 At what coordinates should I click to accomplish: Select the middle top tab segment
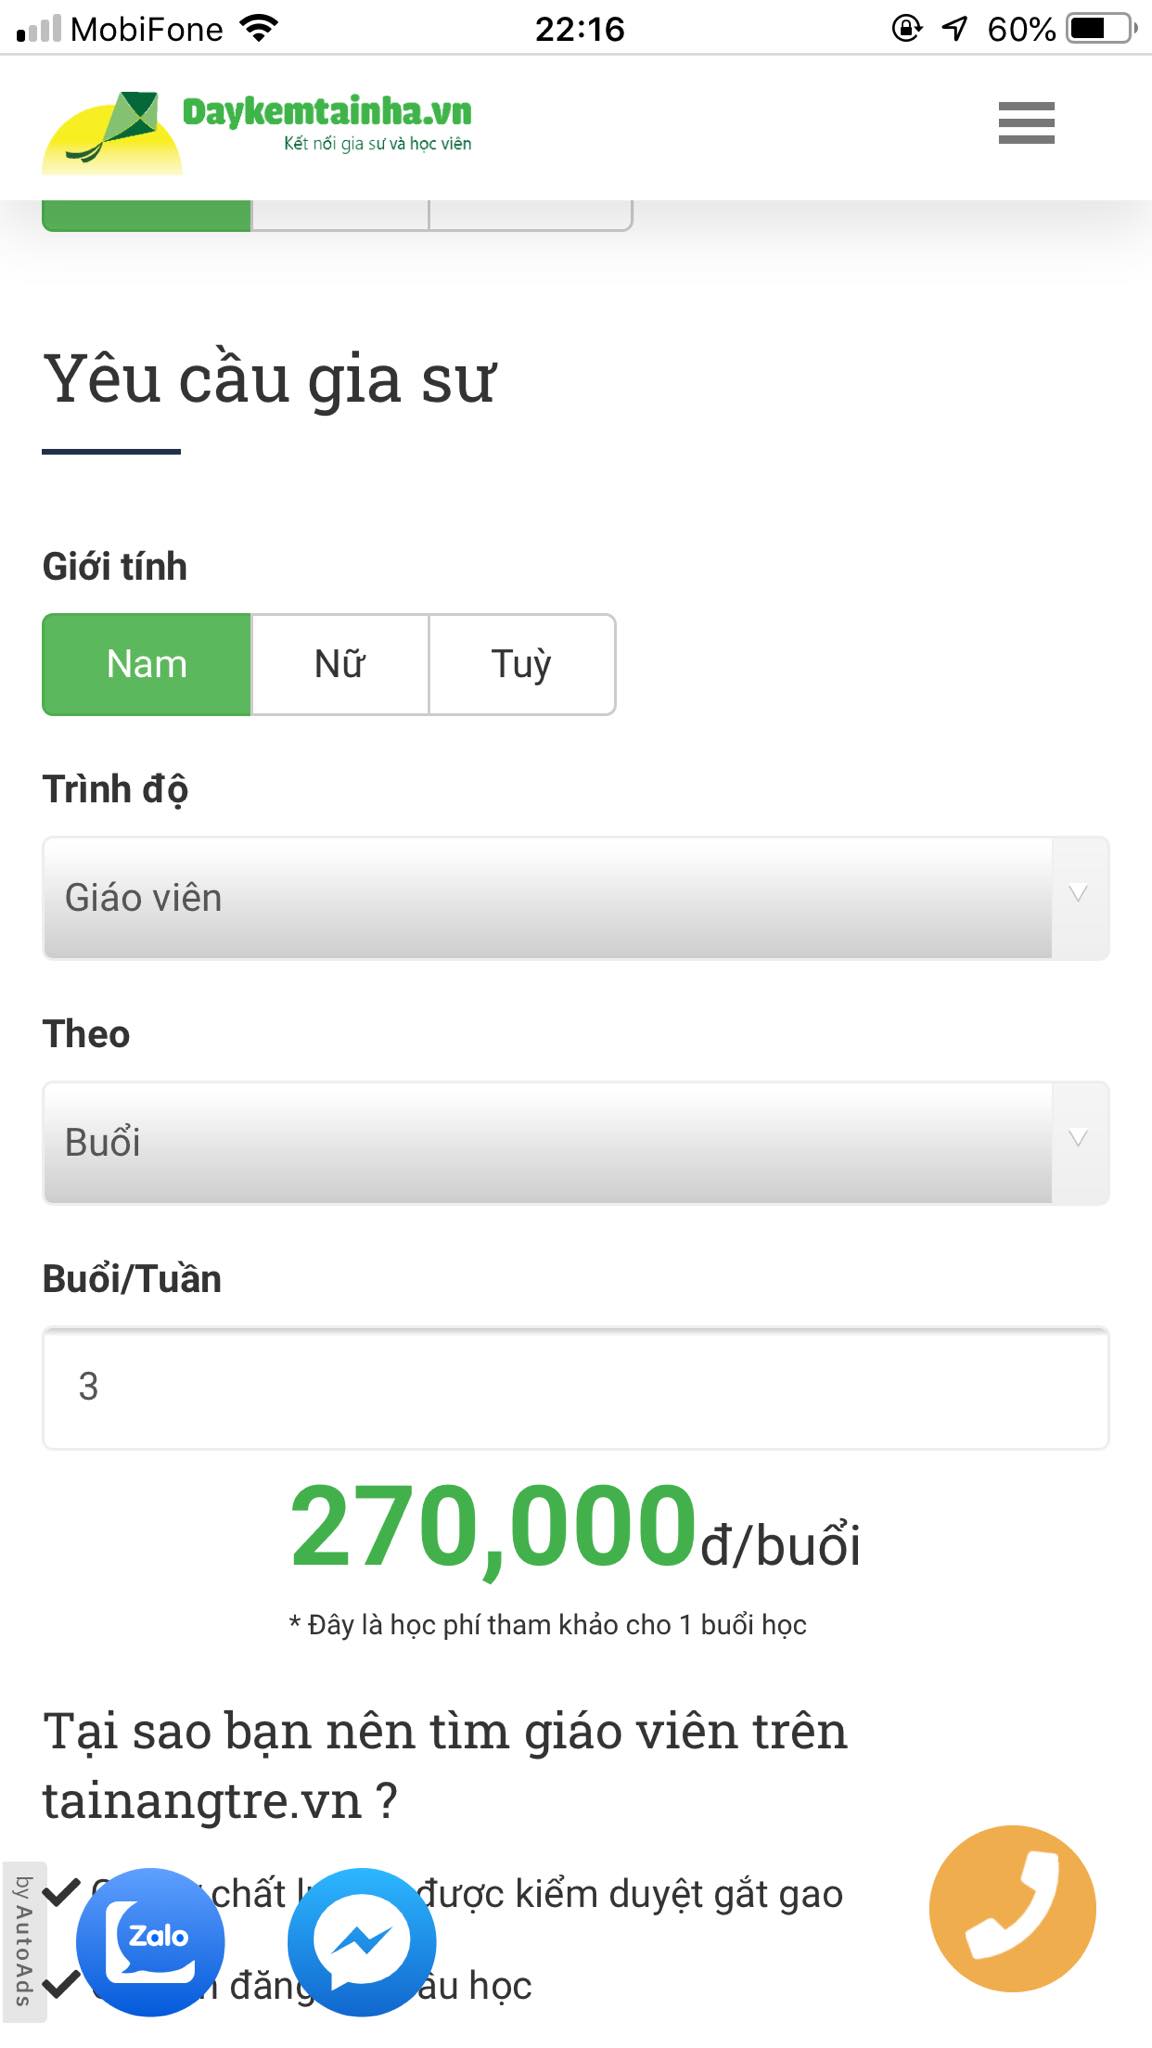tap(340, 214)
